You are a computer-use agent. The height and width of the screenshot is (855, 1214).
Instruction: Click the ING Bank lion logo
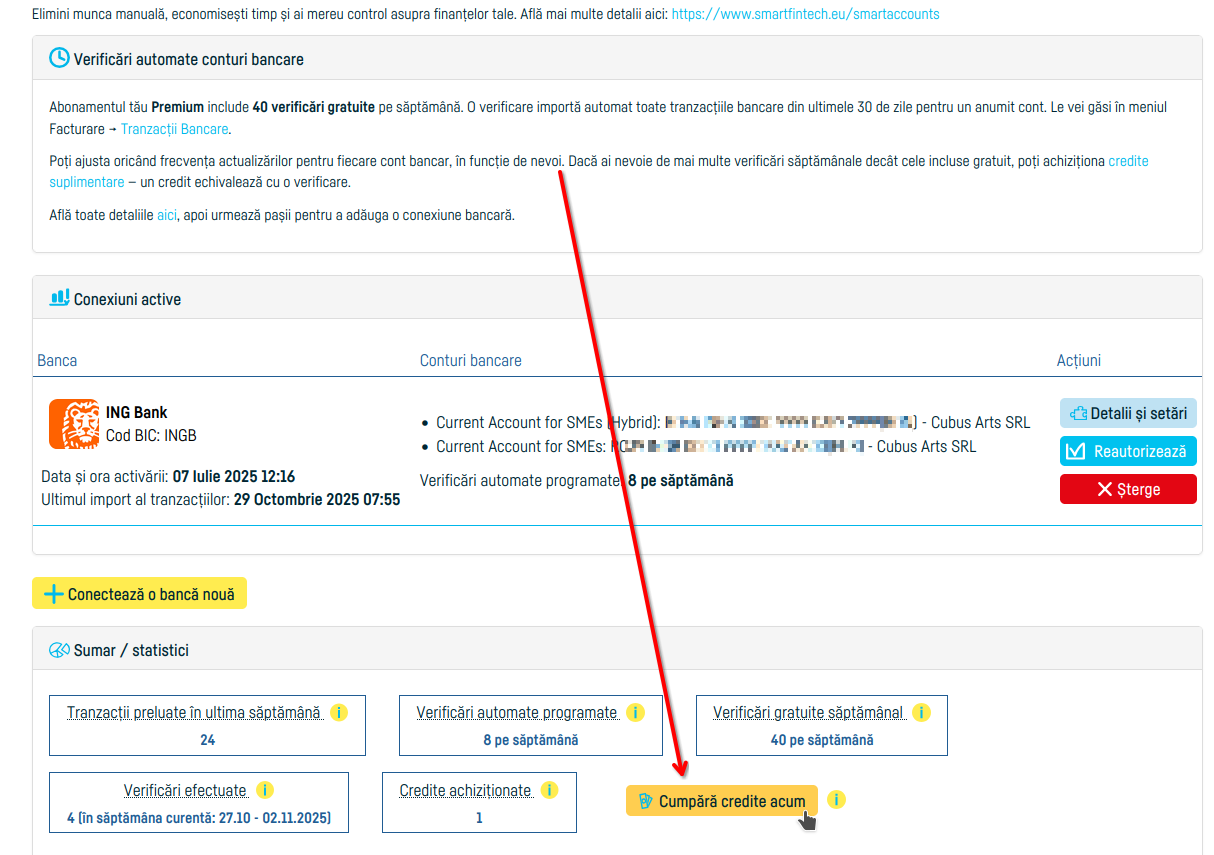coord(73,424)
